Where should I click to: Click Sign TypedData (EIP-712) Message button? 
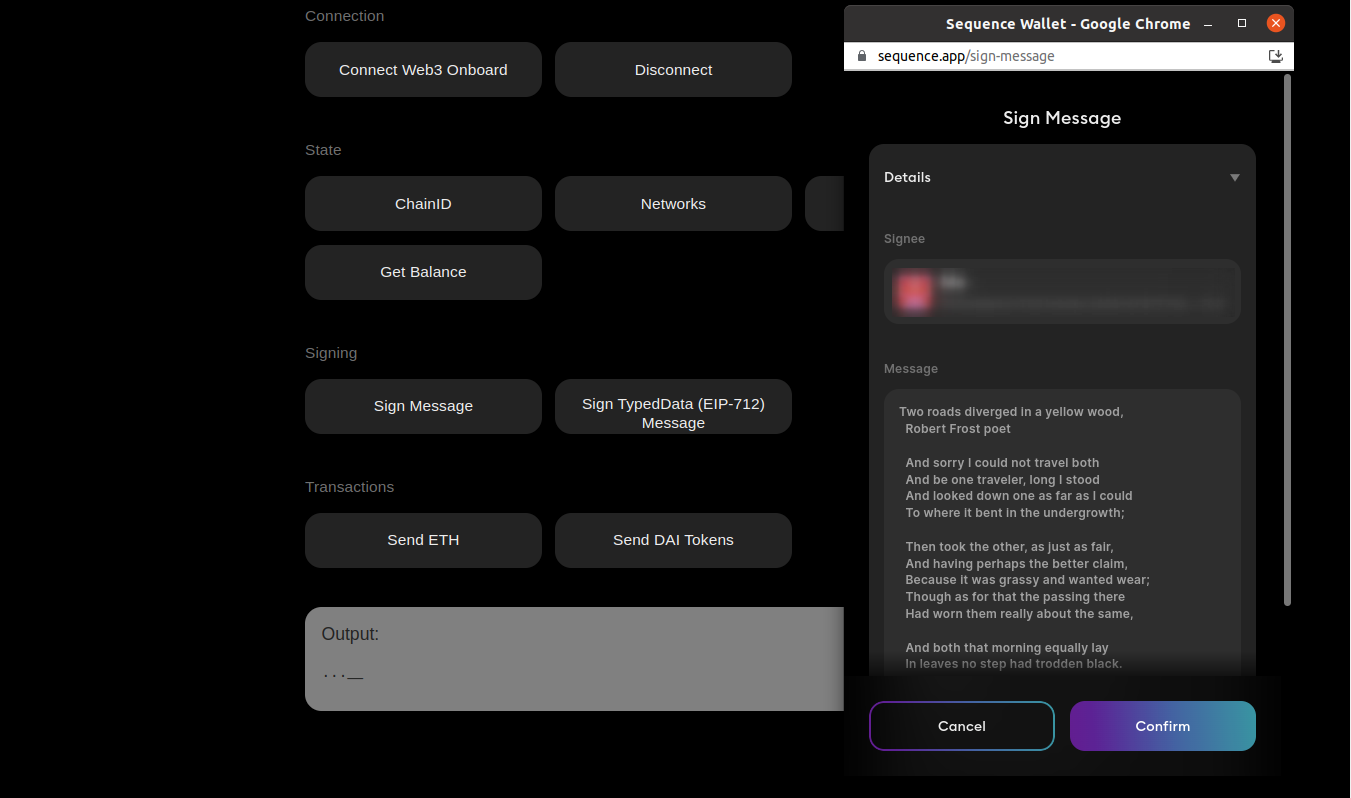pos(673,406)
